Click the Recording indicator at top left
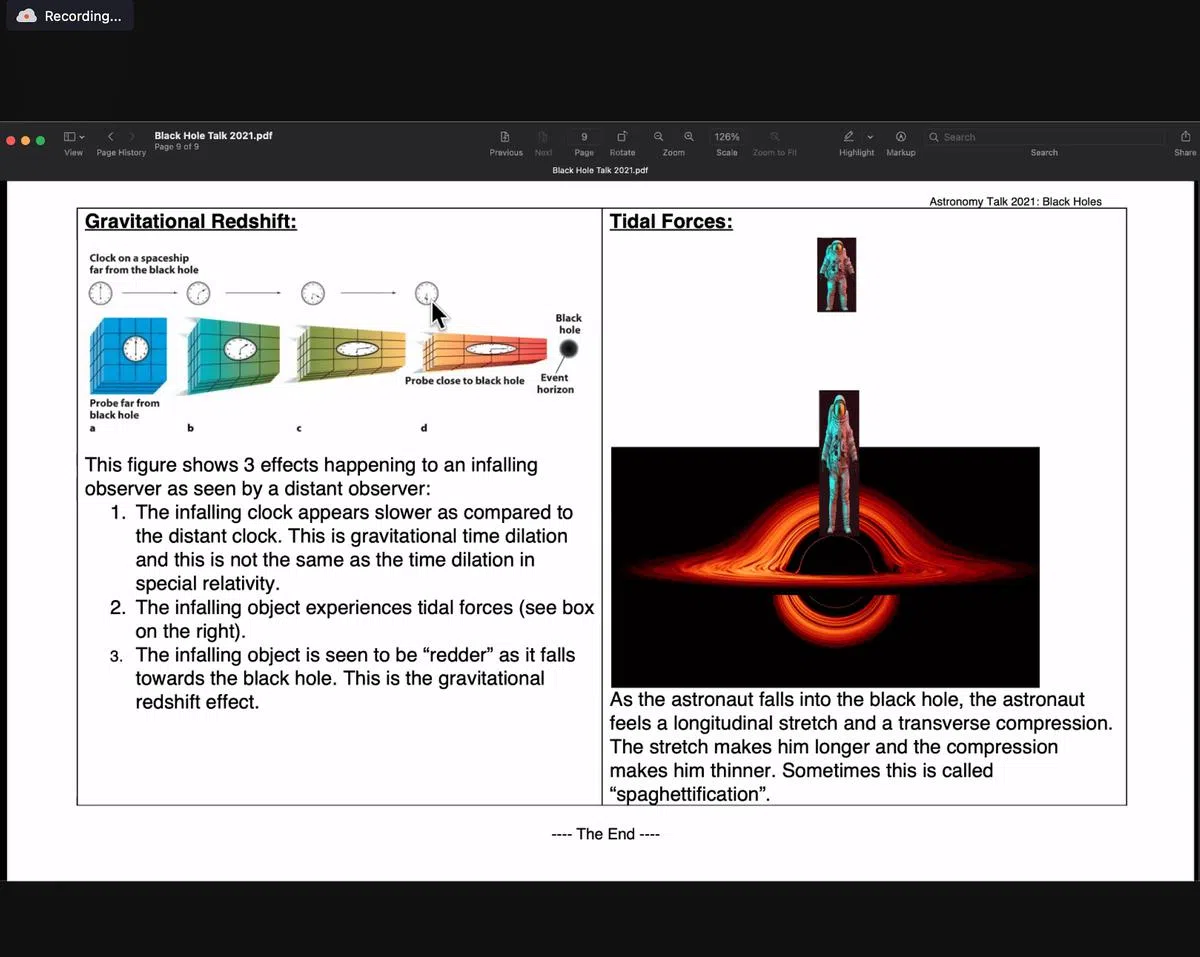This screenshot has width=1200, height=957. pos(70,16)
